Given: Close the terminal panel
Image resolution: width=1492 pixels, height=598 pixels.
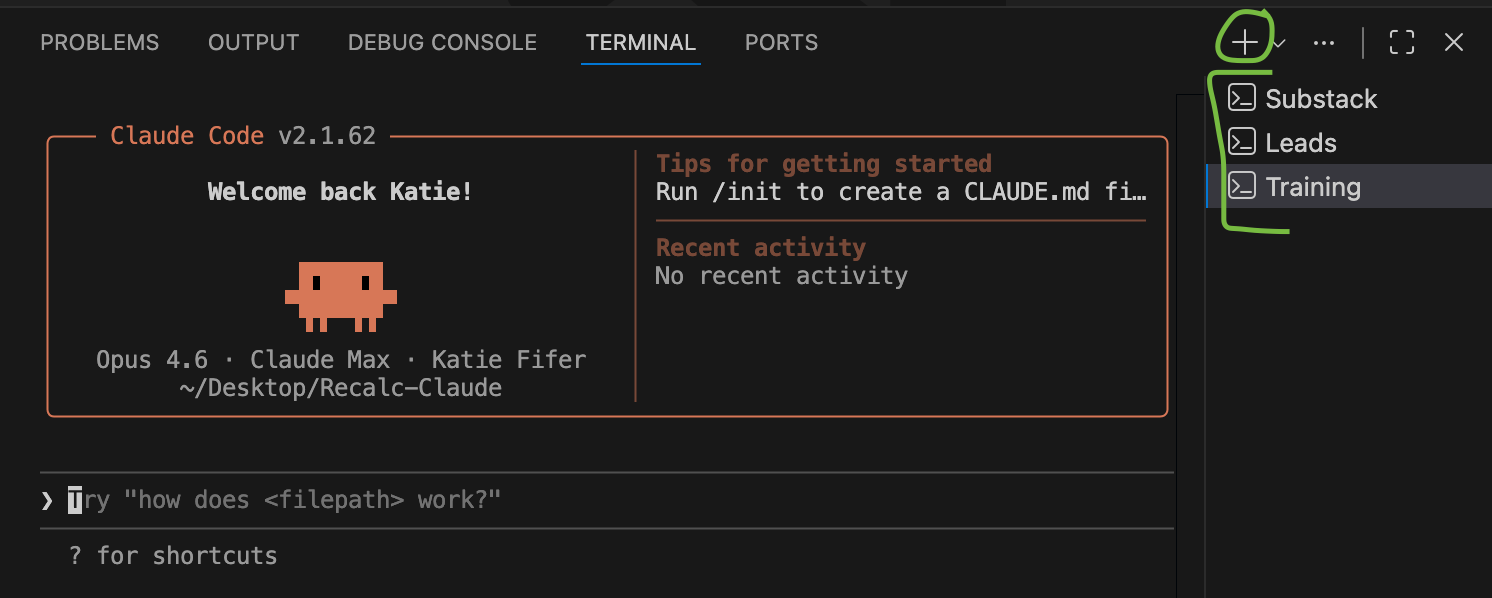Looking at the screenshot, I should coord(1454,42).
